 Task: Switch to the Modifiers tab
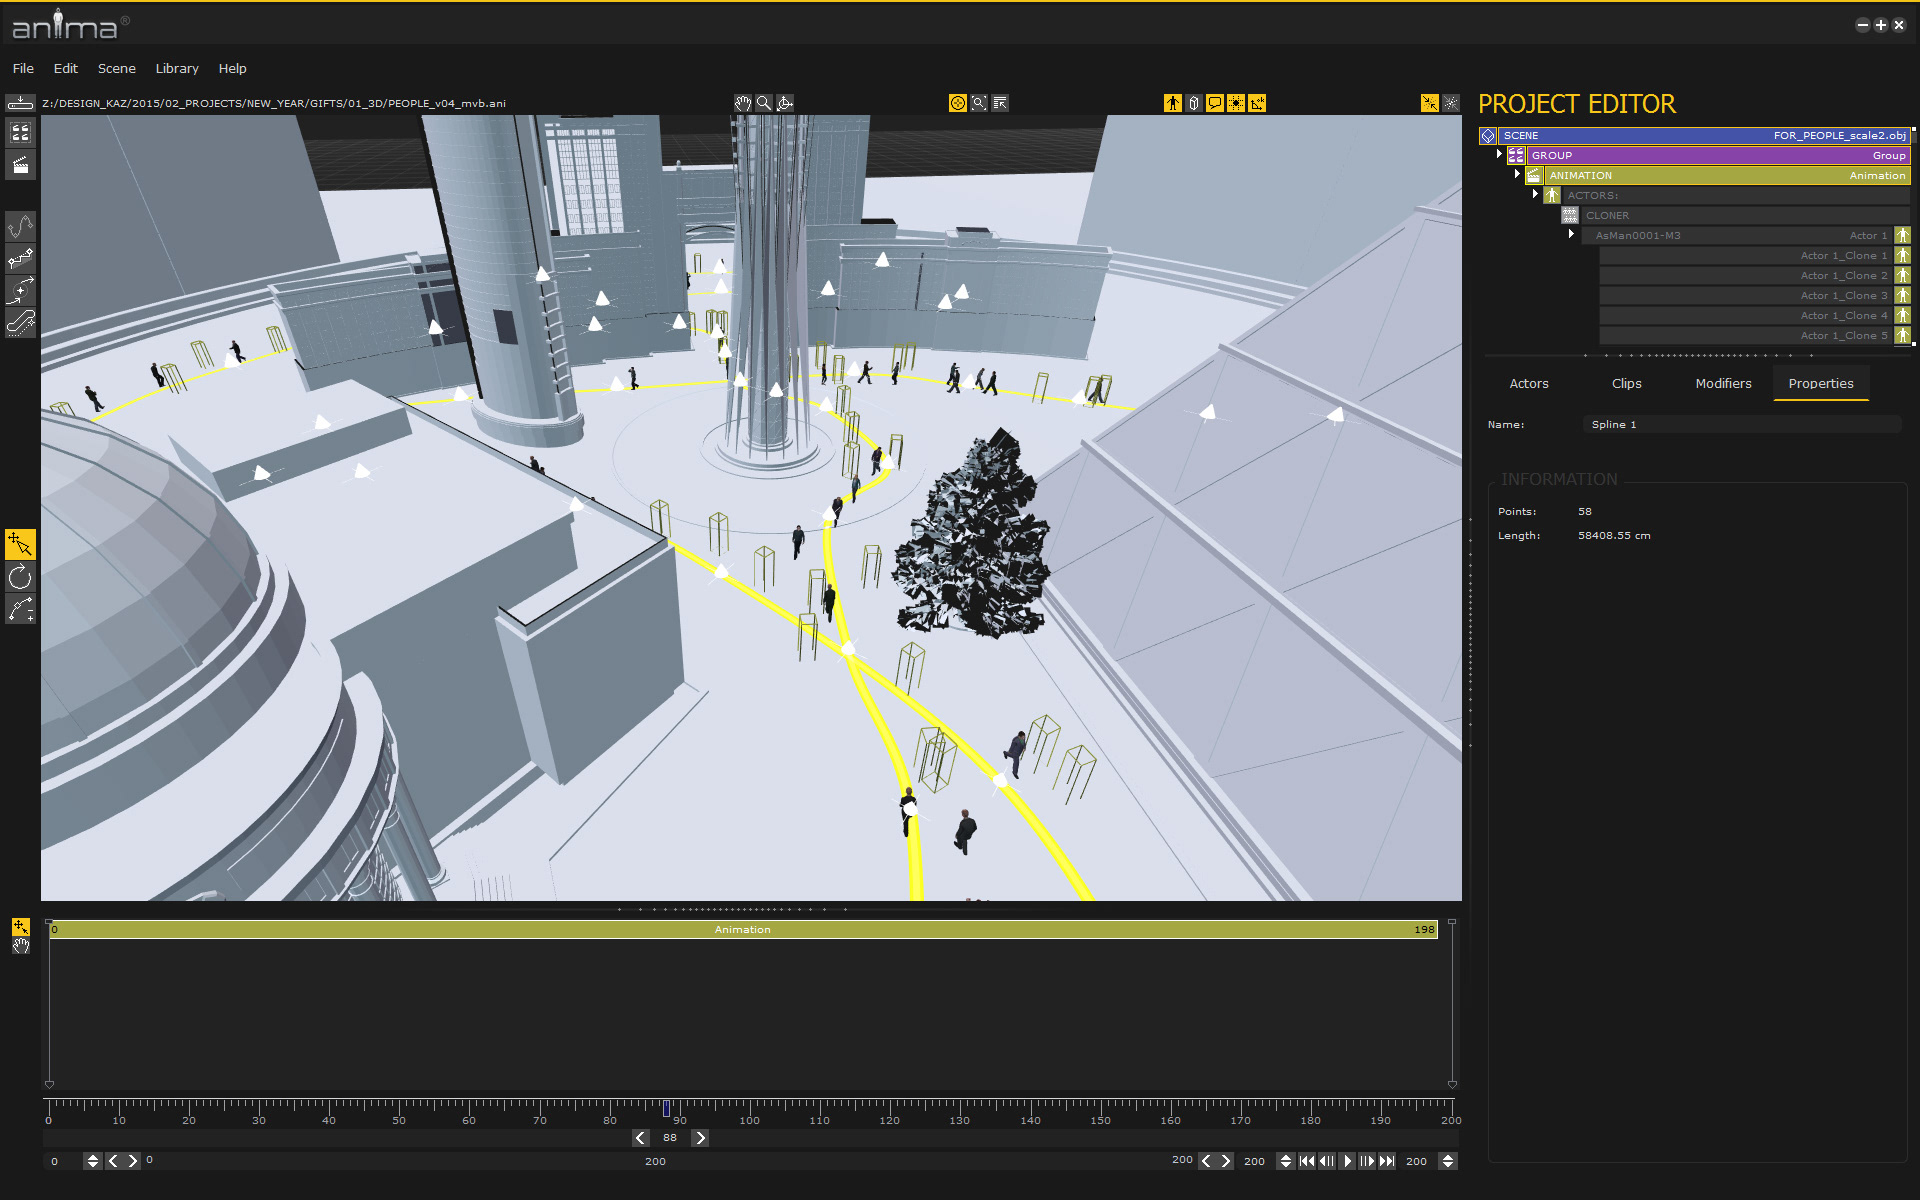point(1723,384)
